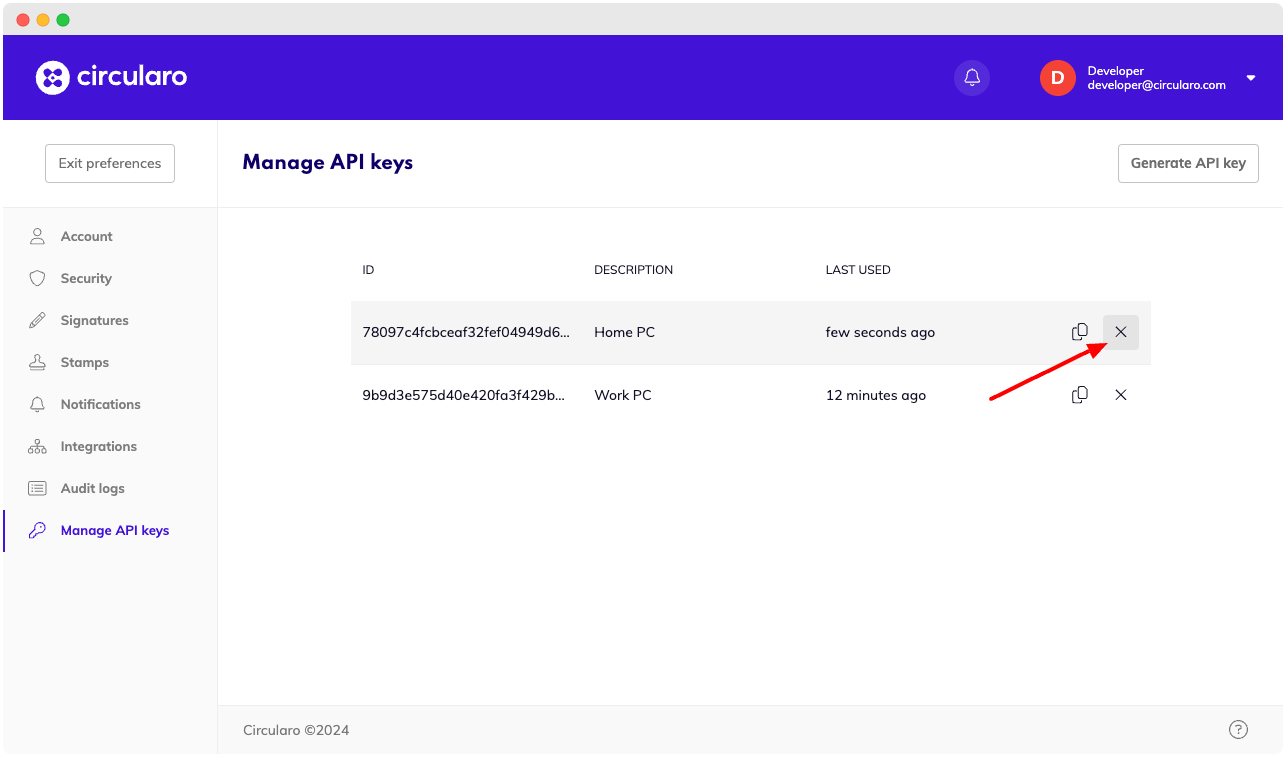Open the Developer avatar menu
Screen dimensions: 1286x757
1057,77
